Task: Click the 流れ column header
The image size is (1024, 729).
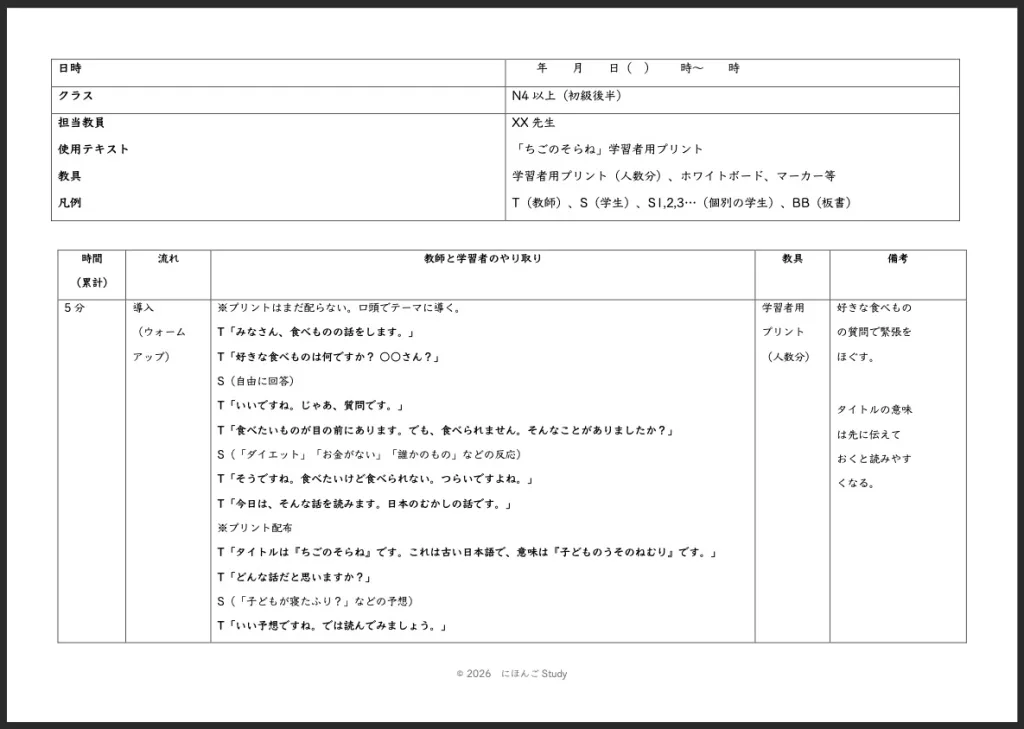Action: [x=168, y=259]
